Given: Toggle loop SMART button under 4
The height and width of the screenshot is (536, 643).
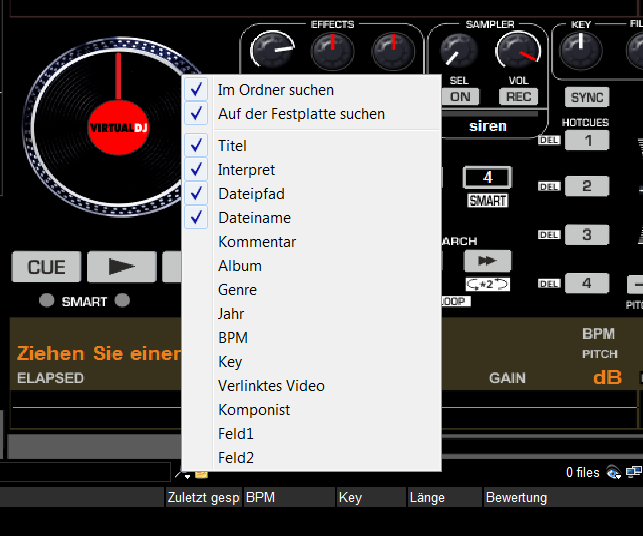Looking at the screenshot, I should point(488,201).
